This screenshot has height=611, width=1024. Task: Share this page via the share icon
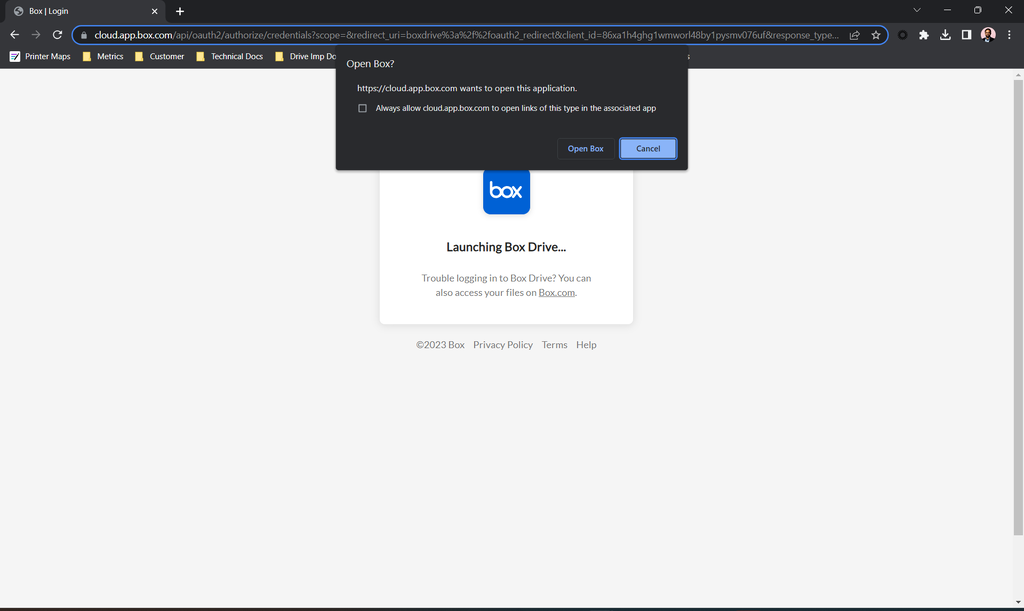click(855, 34)
